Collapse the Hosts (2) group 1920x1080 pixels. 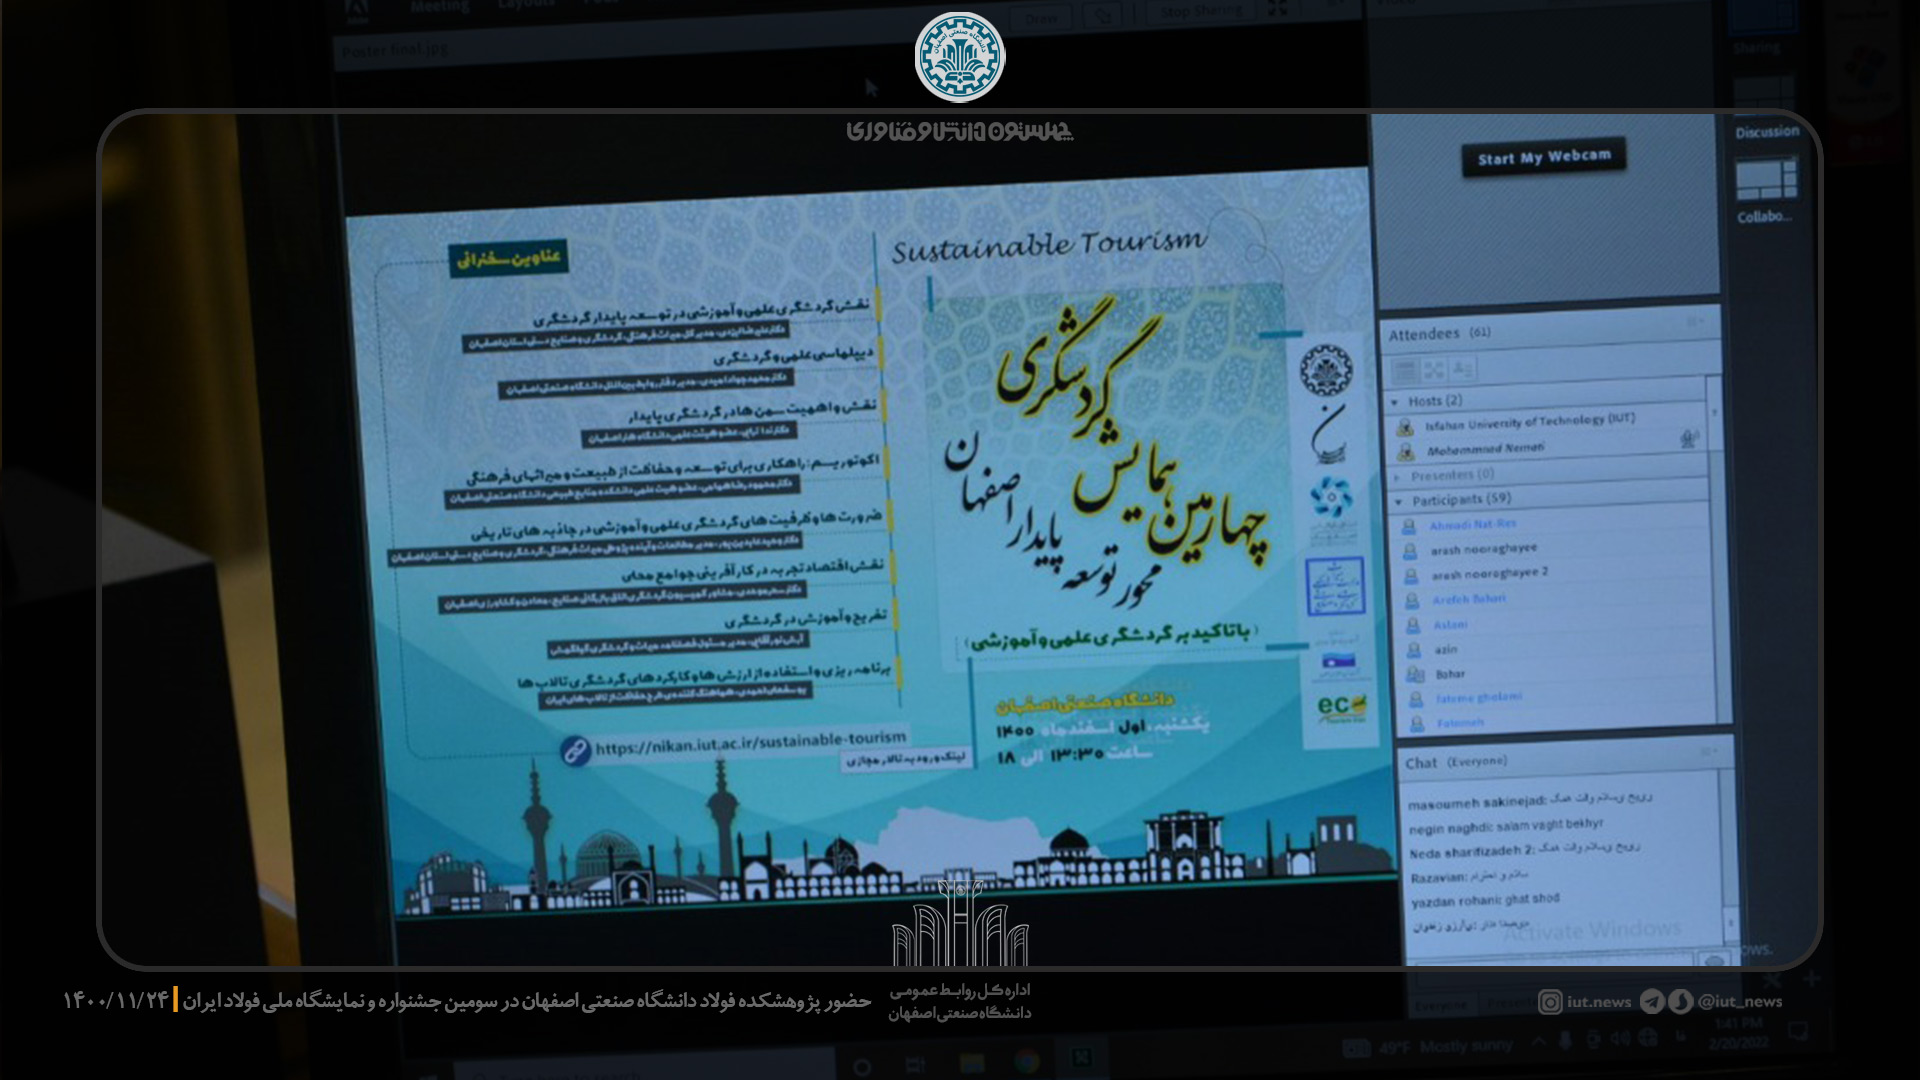coord(1395,402)
